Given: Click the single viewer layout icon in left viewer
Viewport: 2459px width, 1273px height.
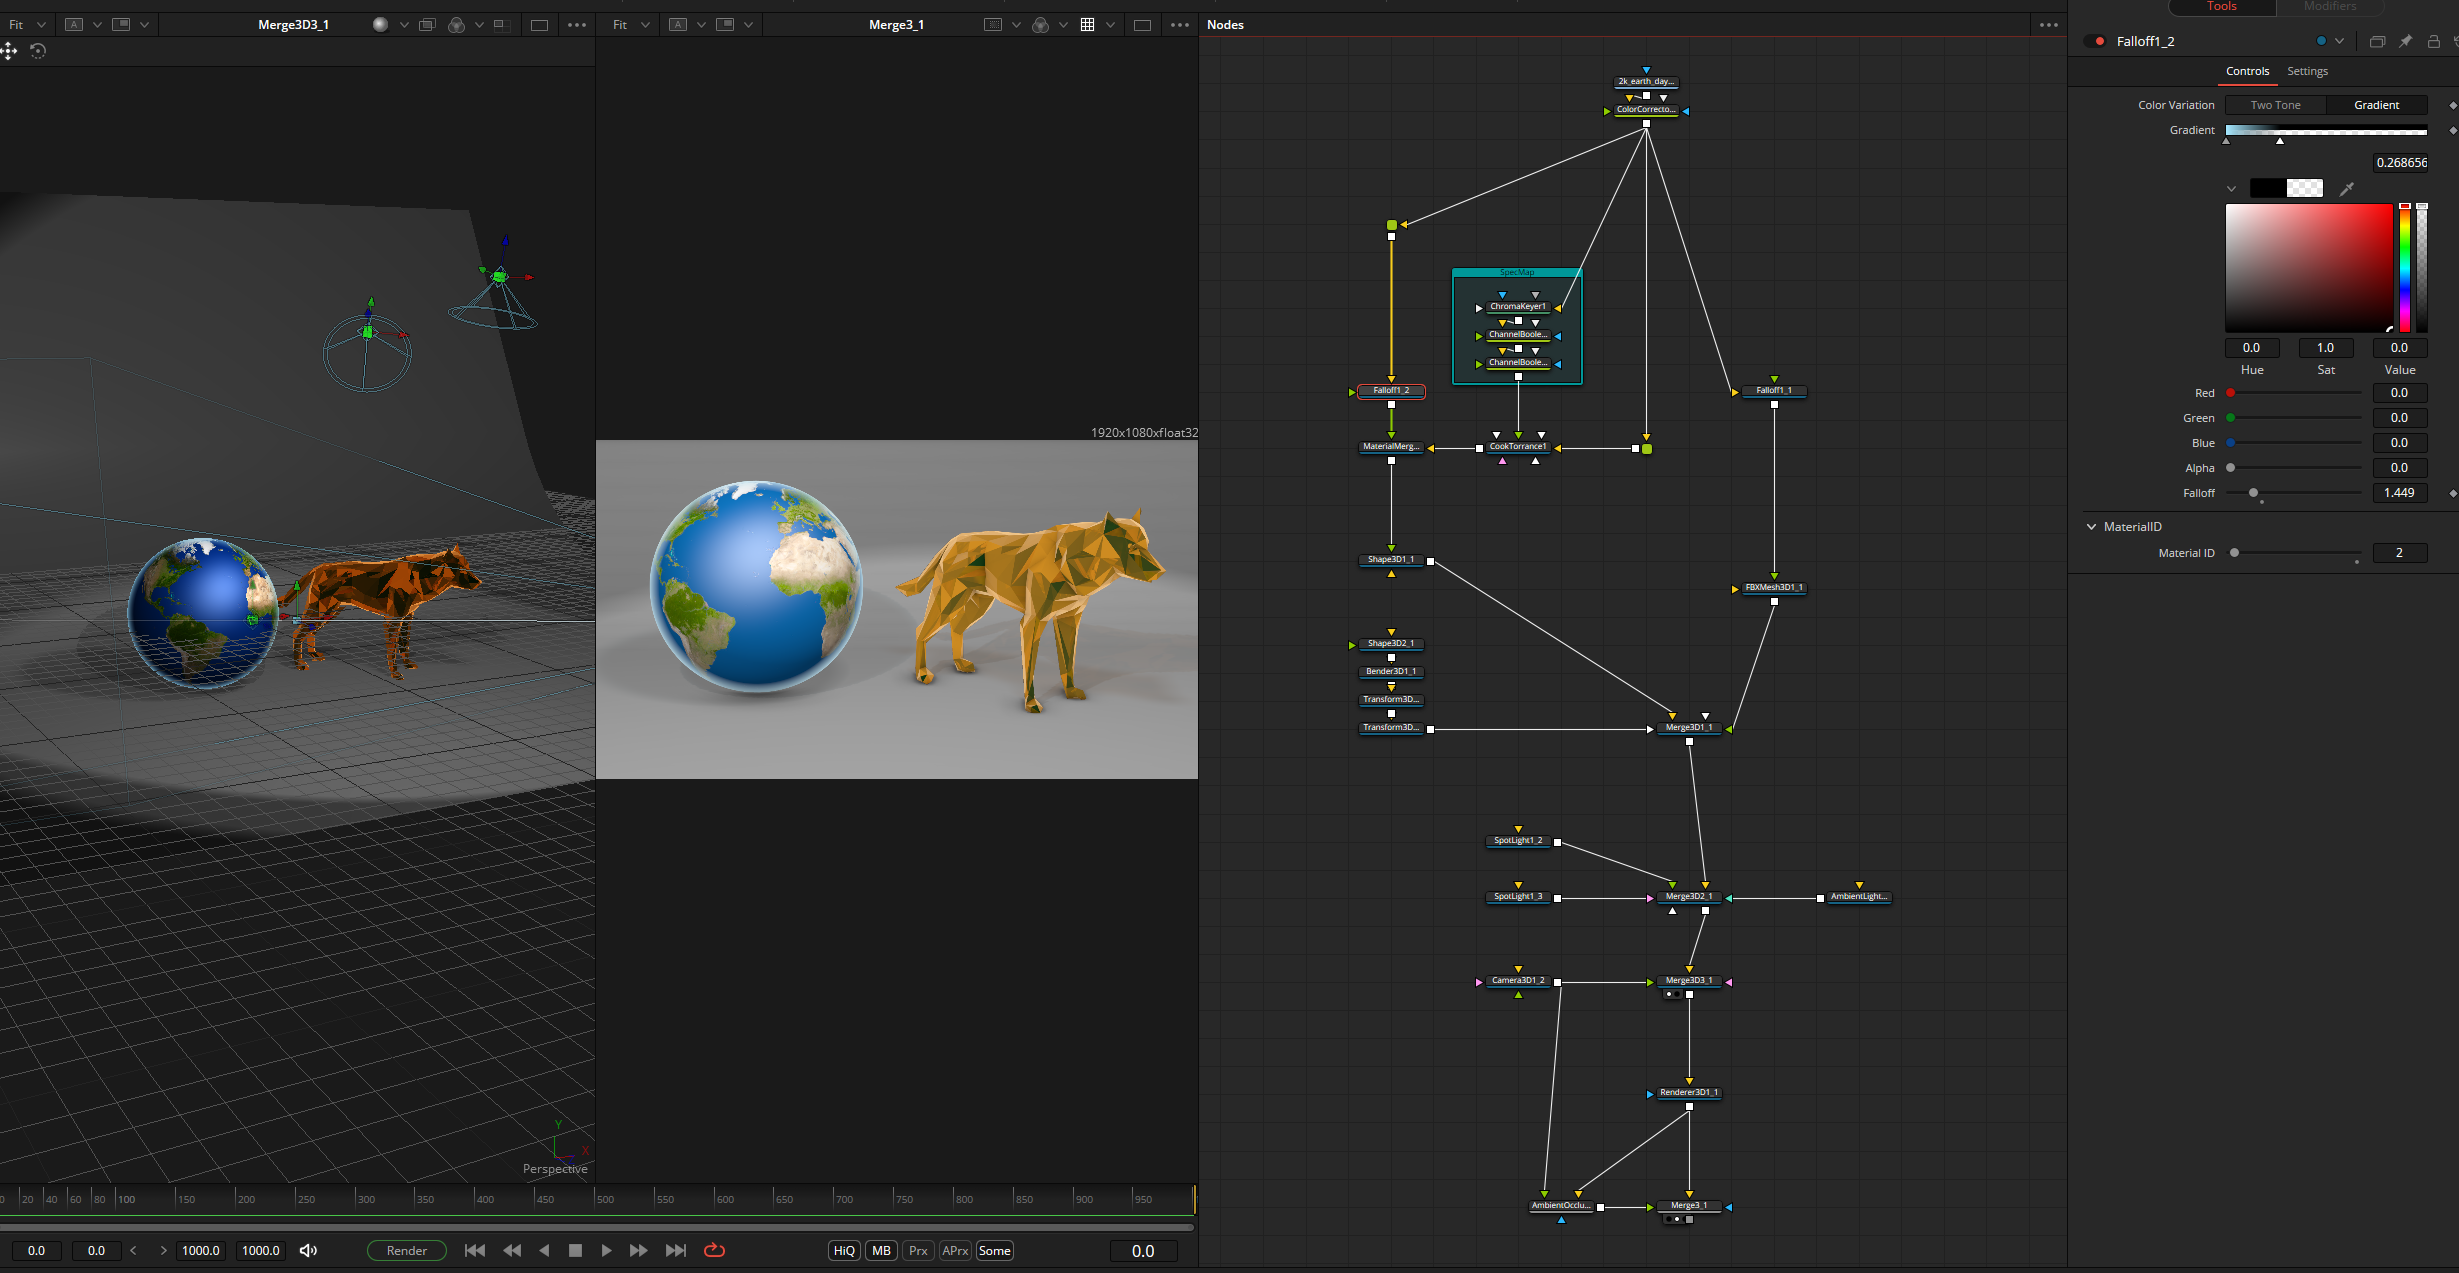Looking at the screenshot, I should 539,25.
